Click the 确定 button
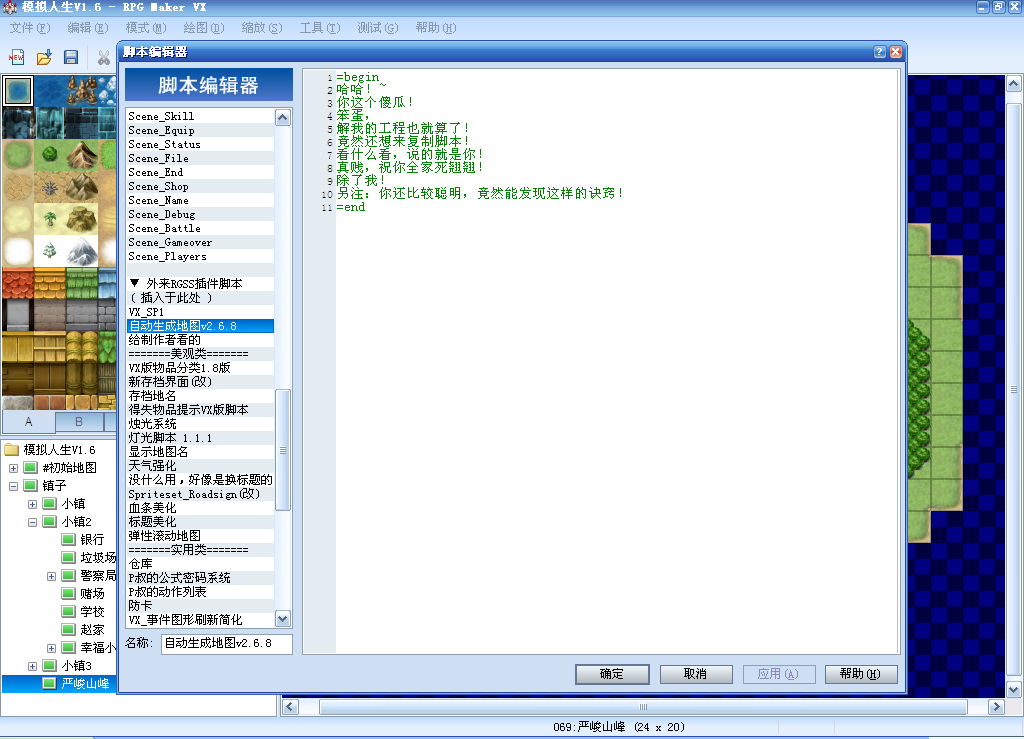 pos(612,674)
